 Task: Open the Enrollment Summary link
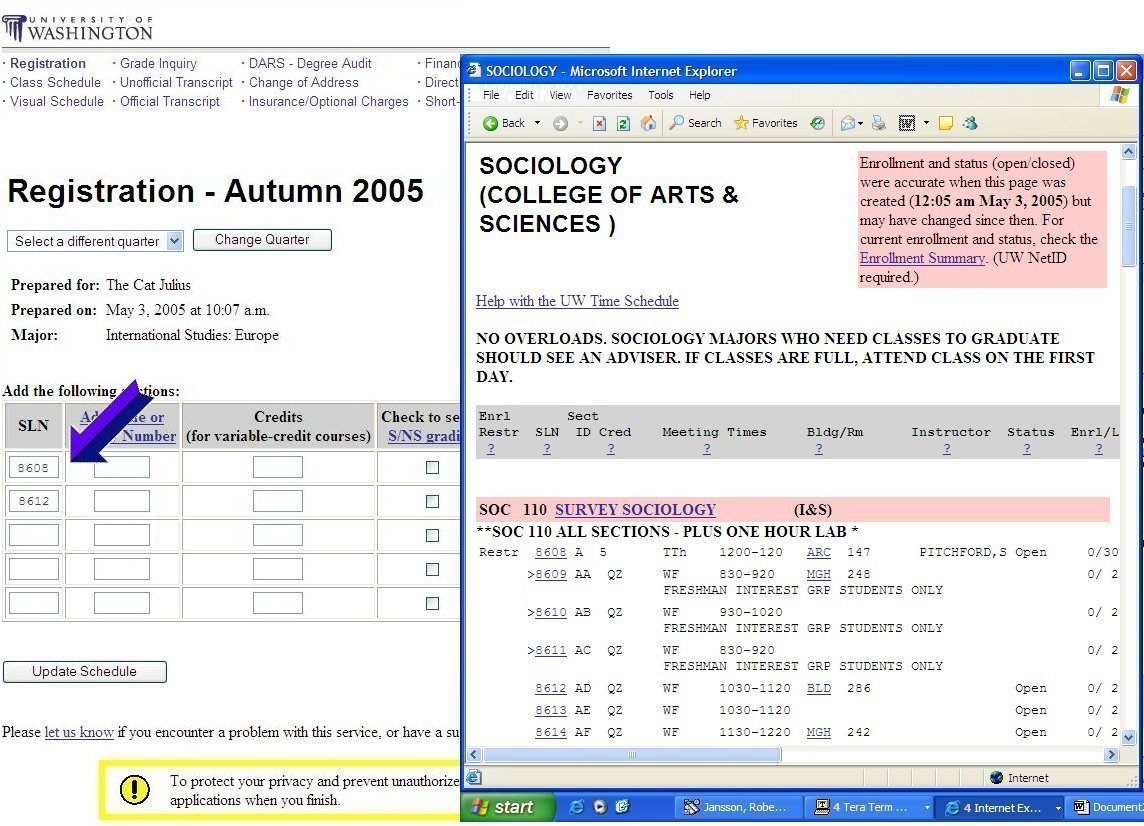(x=922, y=258)
